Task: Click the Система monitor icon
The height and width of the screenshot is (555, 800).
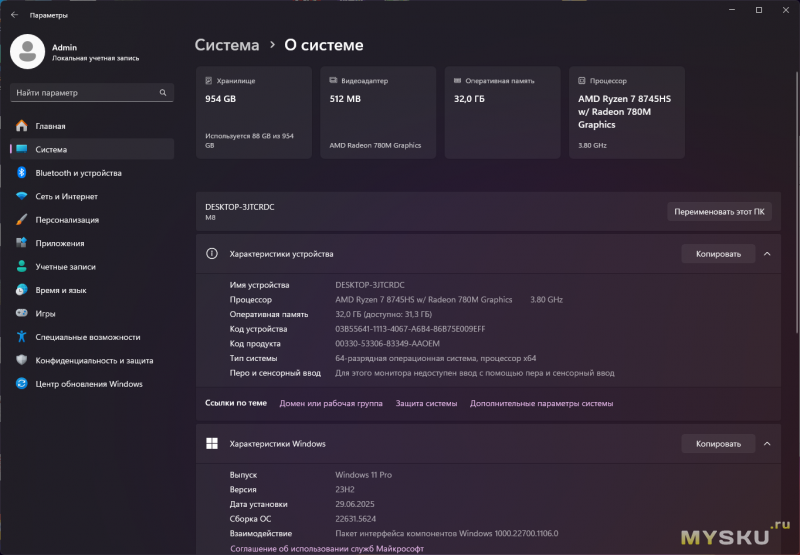Action: pos(21,149)
